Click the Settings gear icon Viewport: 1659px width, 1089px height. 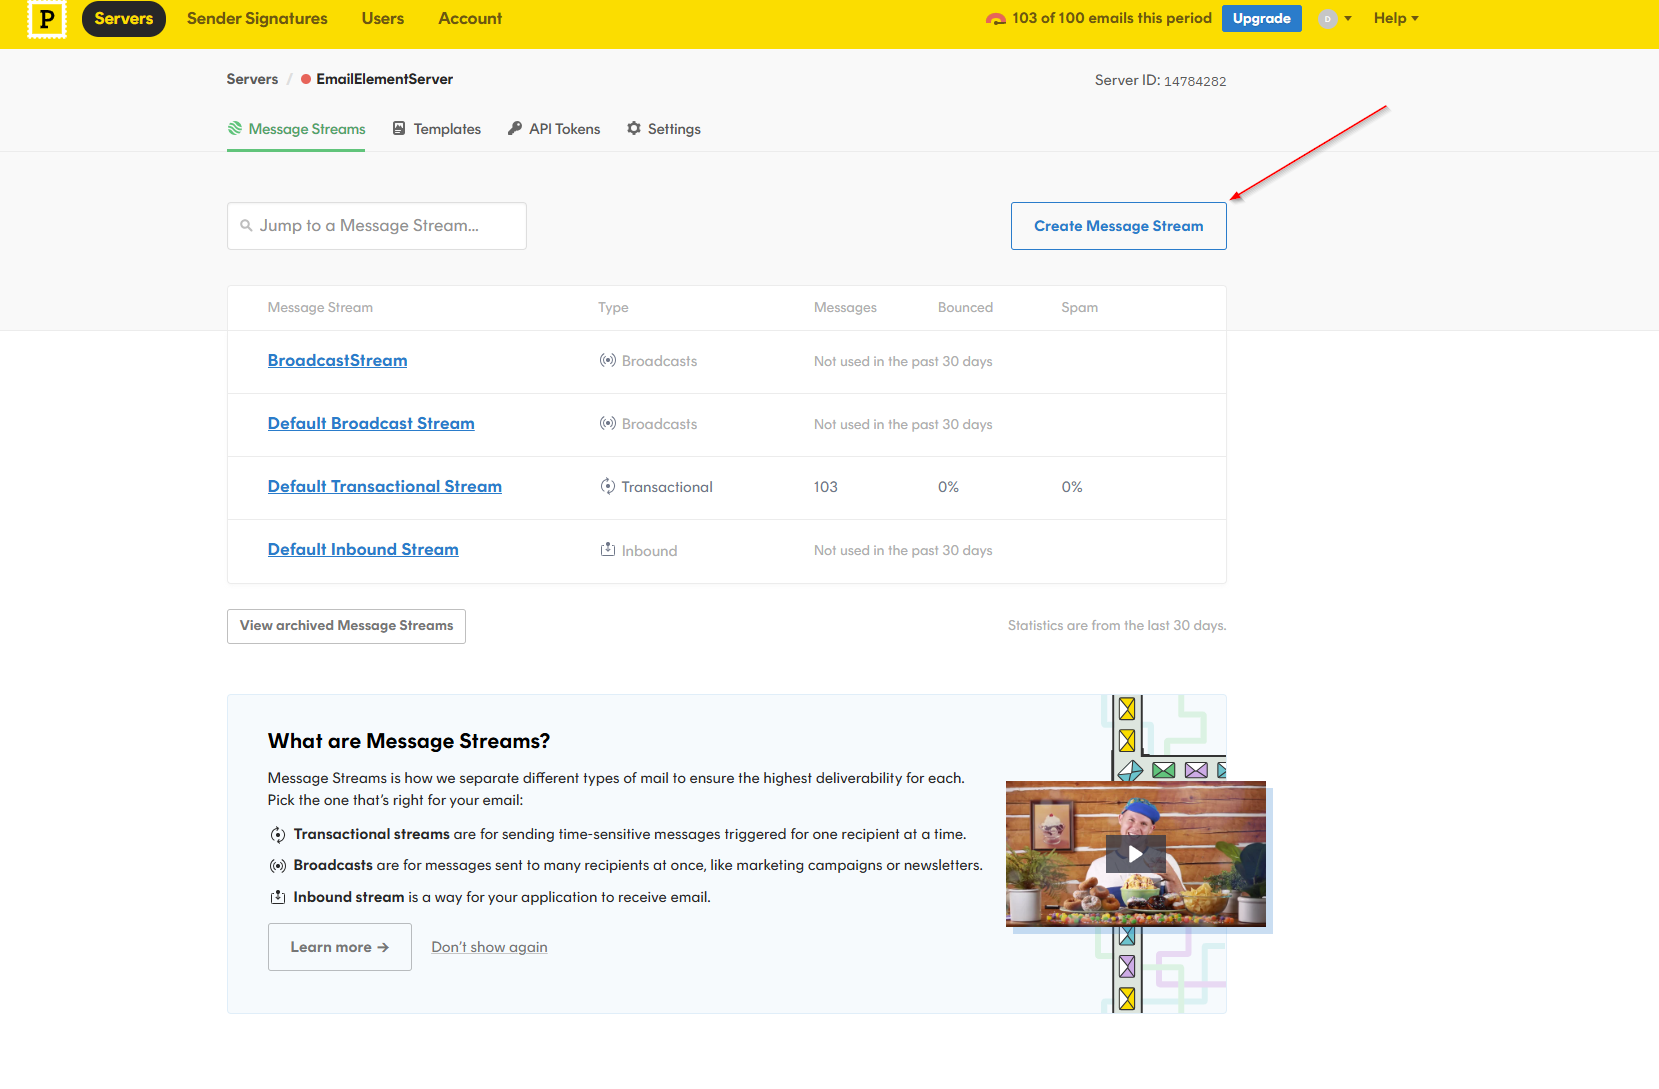point(634,129)
